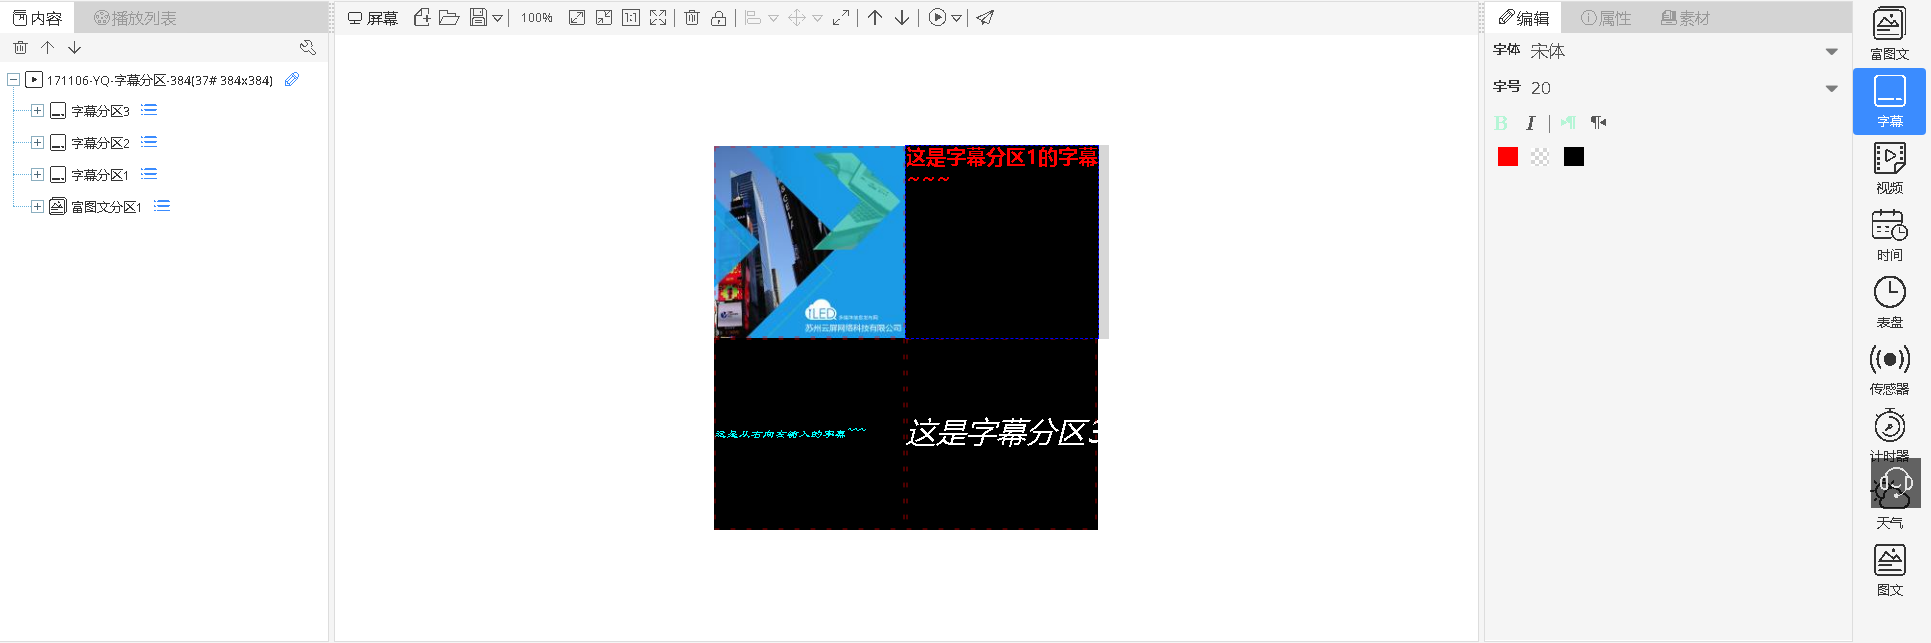
Task: Expand the 富图文分区1 node
Action: click(x=37, y=207)
